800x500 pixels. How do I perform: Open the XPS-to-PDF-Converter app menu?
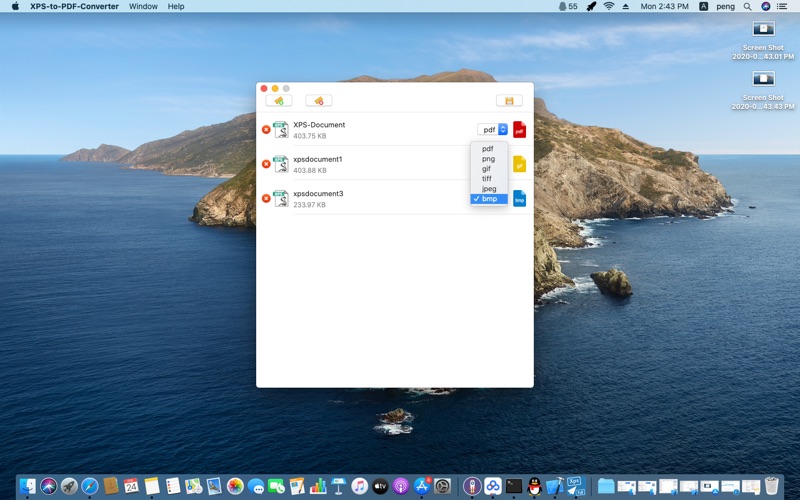pos(74,6)
